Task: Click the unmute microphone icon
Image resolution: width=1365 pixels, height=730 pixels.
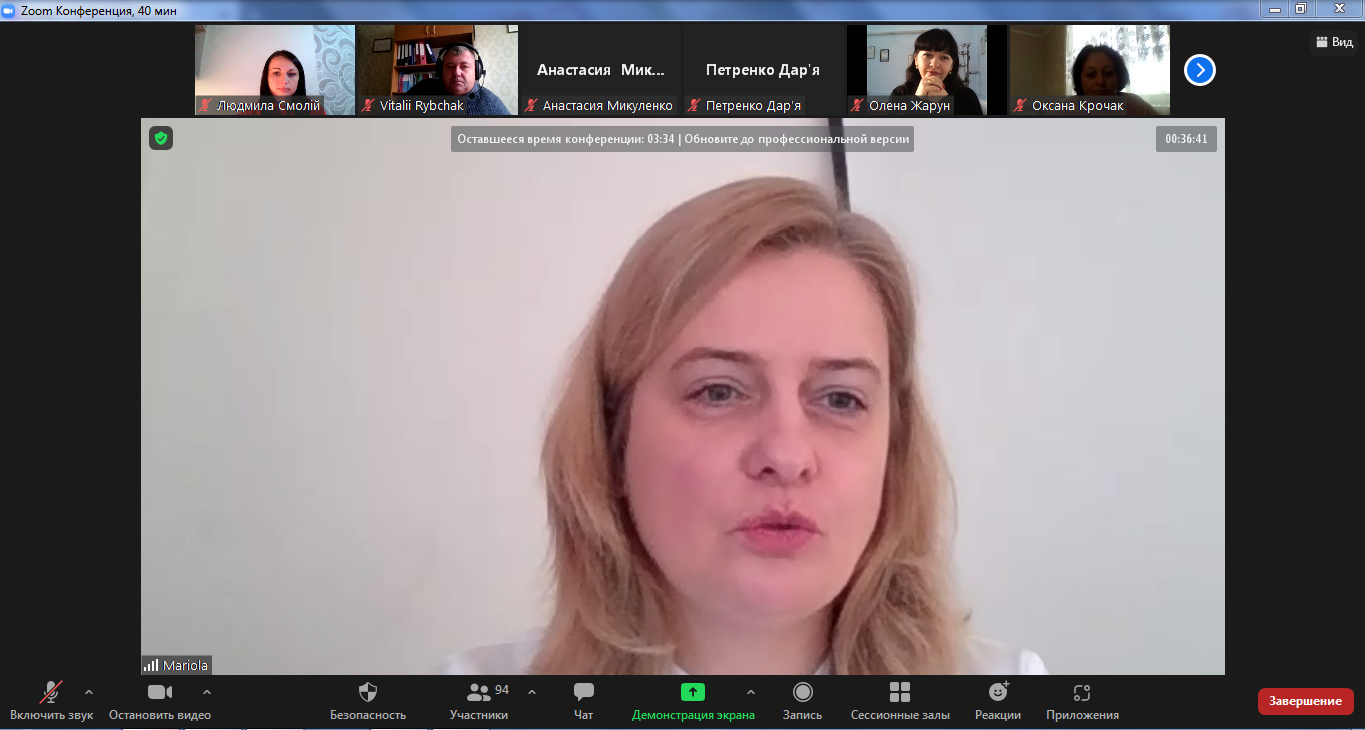Action: tap(51, 692)
